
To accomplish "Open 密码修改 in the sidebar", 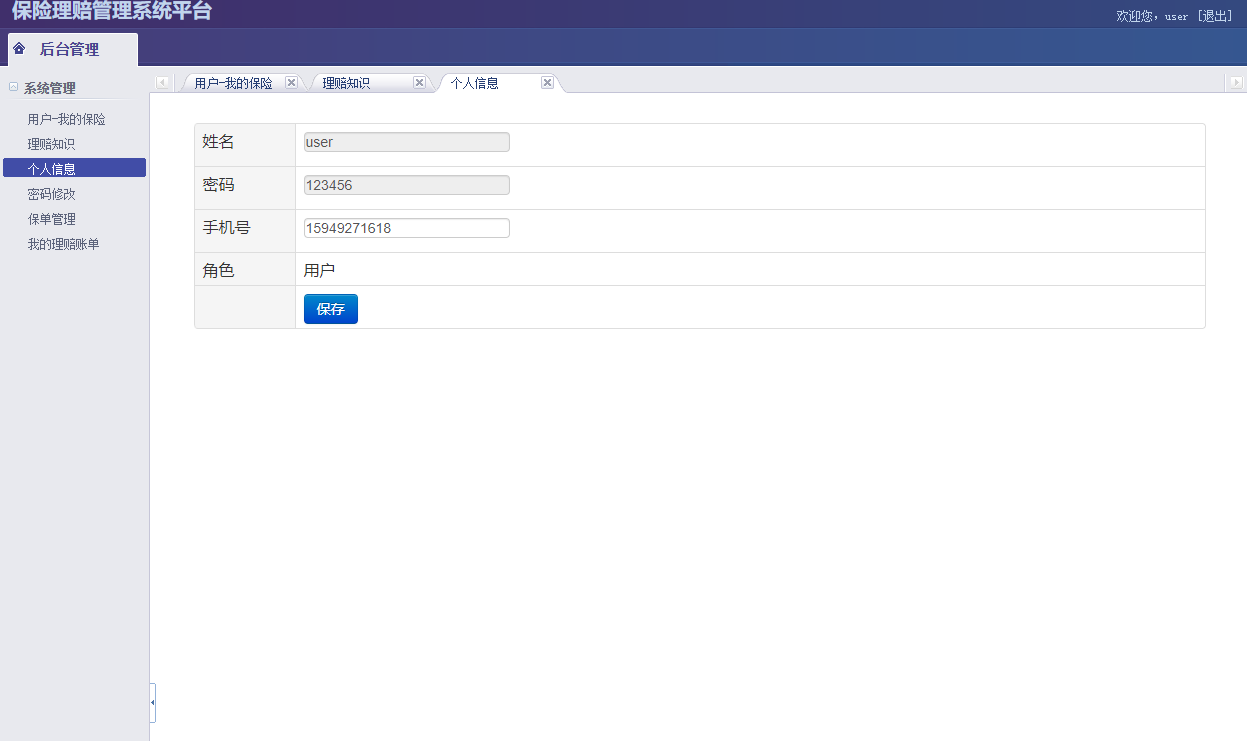I will 51,194.
